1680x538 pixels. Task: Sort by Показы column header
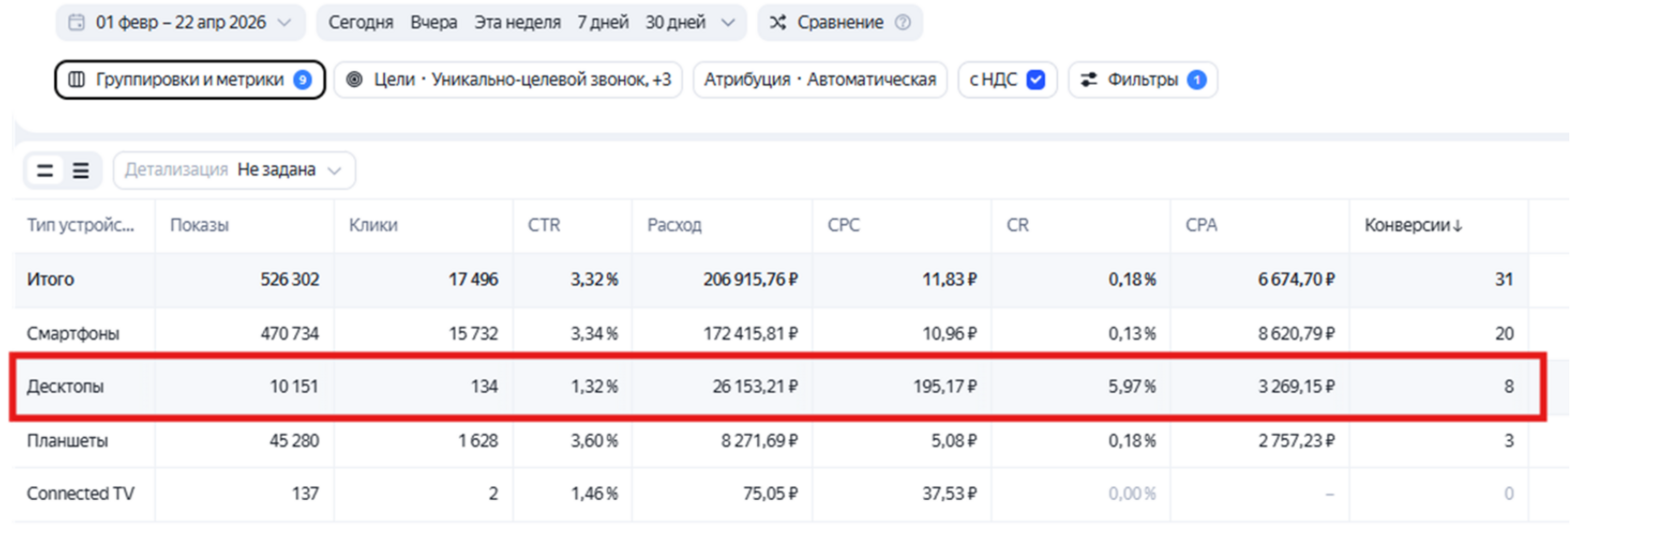click(199, 225)
